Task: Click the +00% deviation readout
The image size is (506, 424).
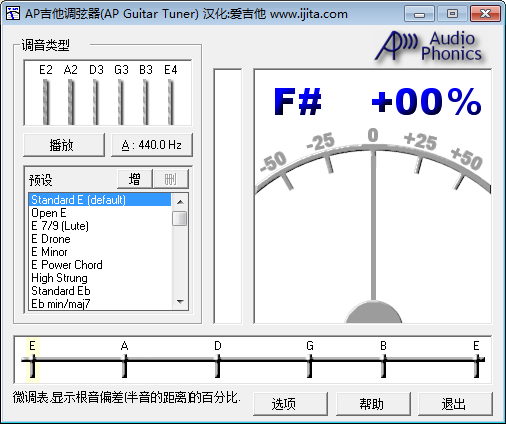Action: pos(426,101)
